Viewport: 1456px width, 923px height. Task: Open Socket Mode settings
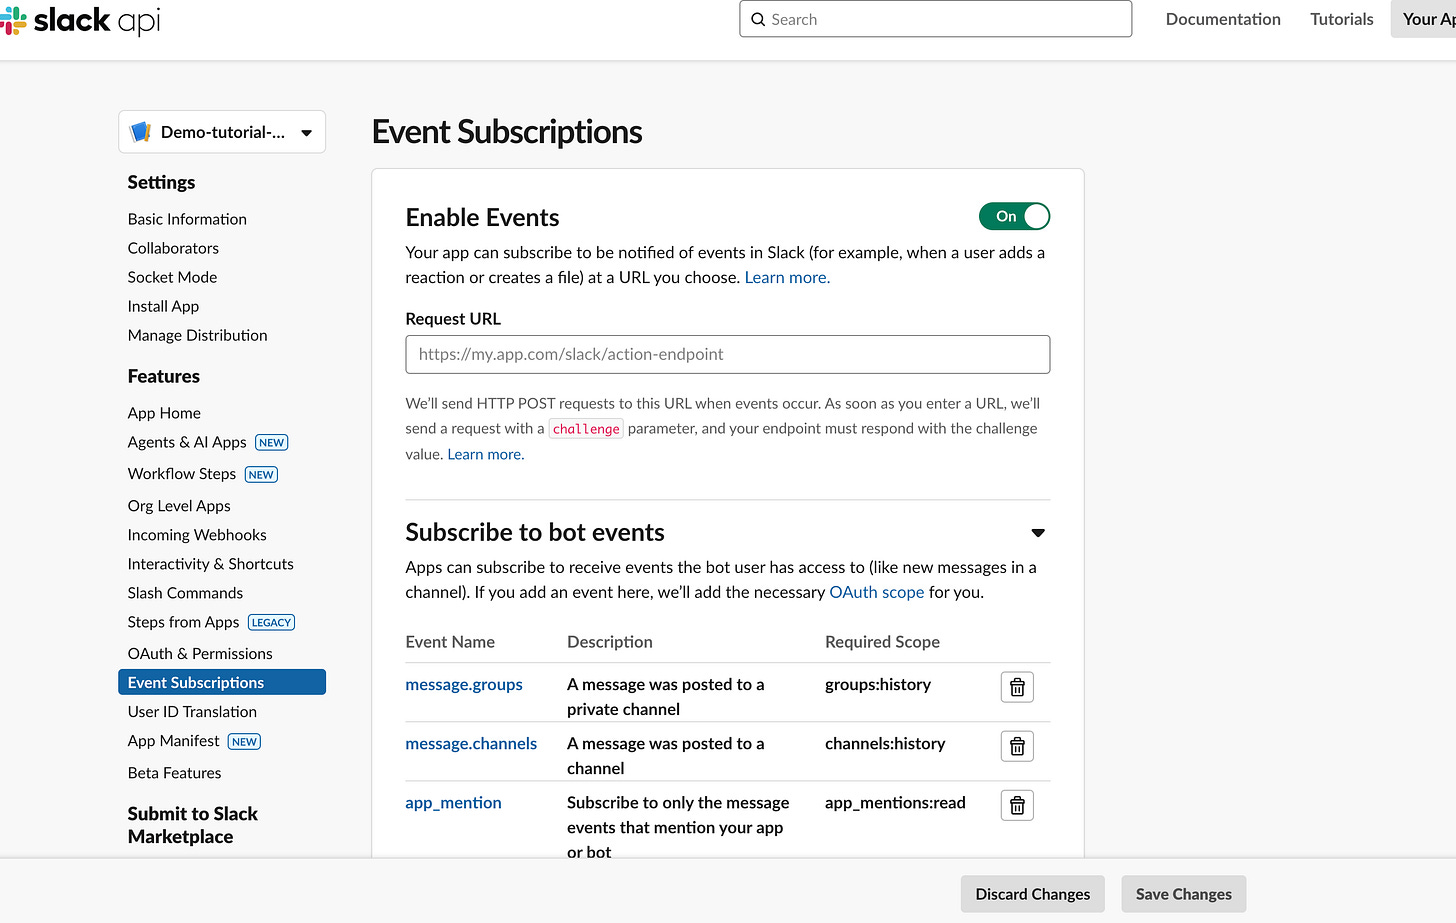point(172,277)
